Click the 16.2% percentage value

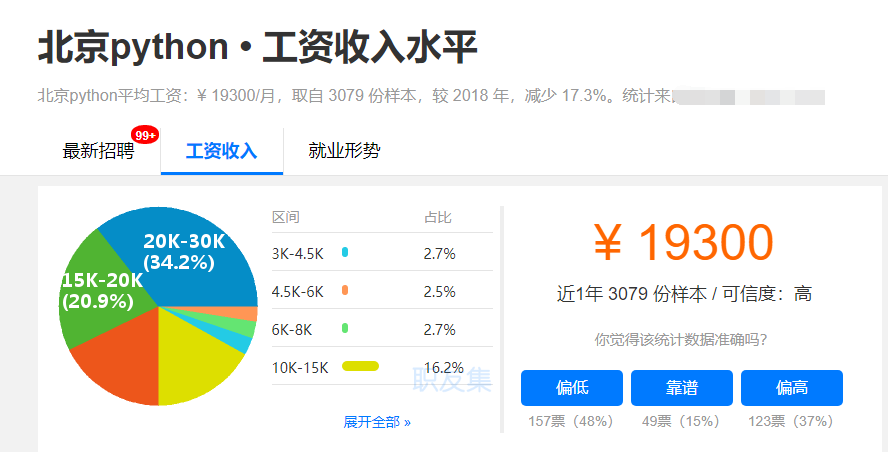pos(444,368)
